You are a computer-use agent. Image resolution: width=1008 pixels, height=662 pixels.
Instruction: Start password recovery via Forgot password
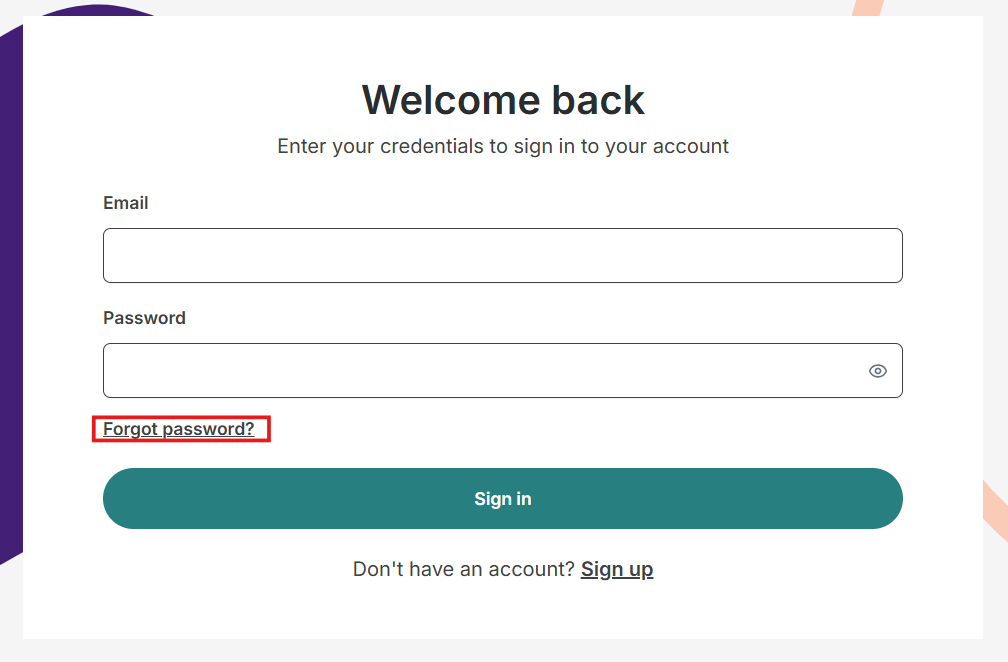(179, 429)
